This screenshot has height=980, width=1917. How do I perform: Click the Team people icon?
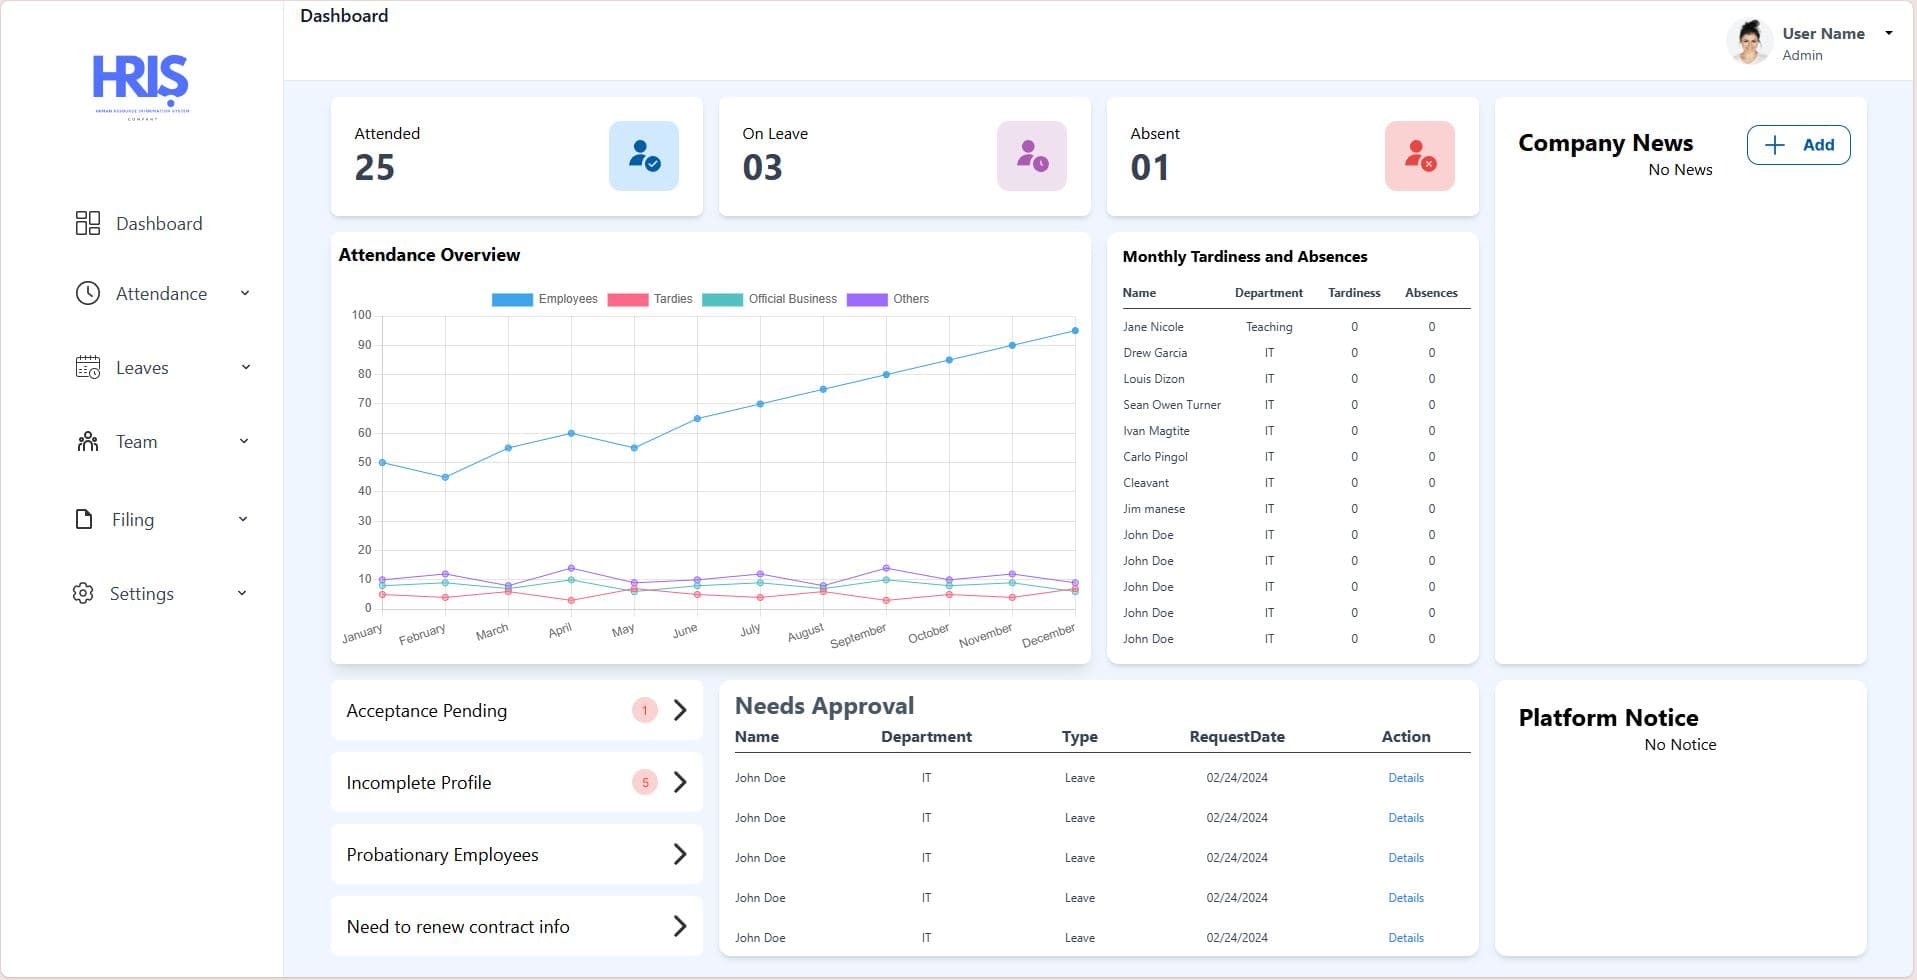(88, 441)
